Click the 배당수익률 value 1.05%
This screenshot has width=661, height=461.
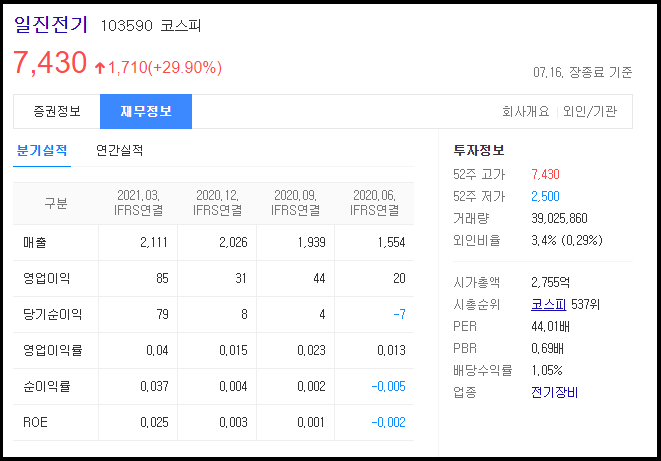point(547,370)
